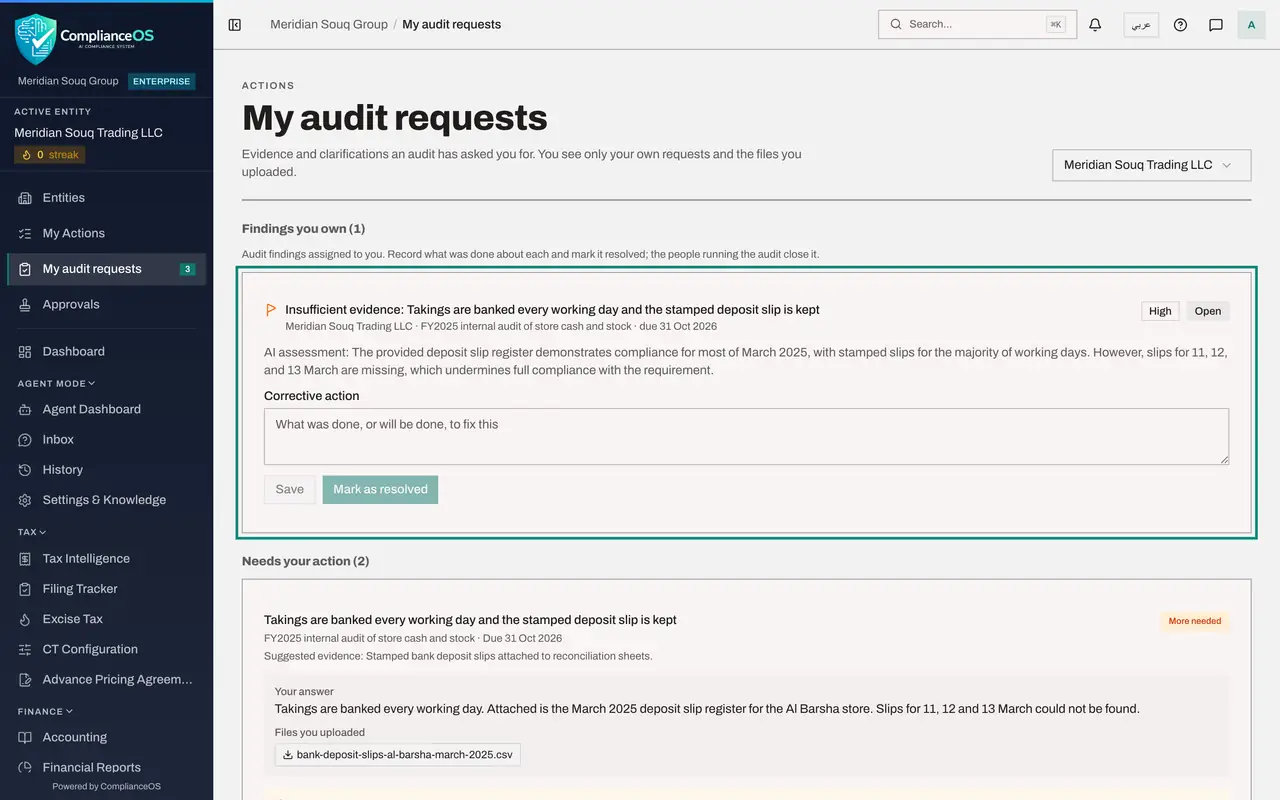Click the Excise Tax flame icon
1280x800 pixels.
(x=25, y=618)
